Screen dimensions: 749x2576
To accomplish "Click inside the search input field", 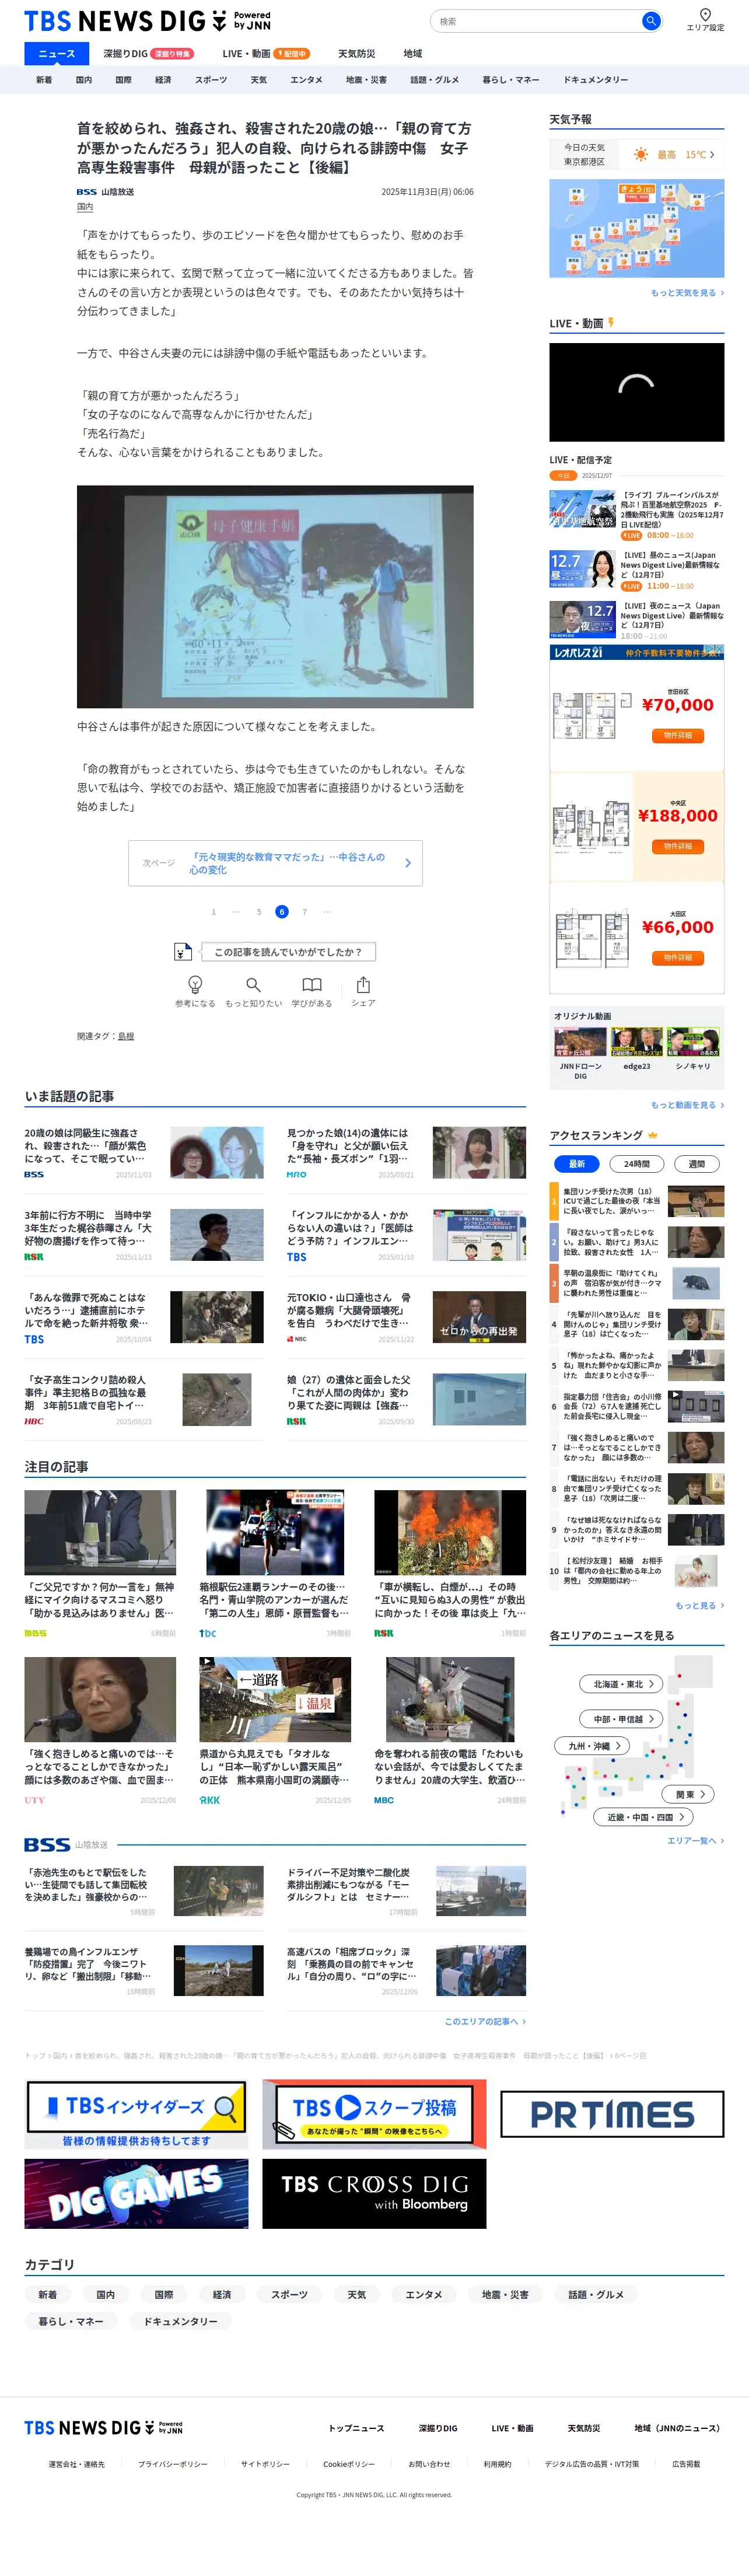I will tap(535, 21).
